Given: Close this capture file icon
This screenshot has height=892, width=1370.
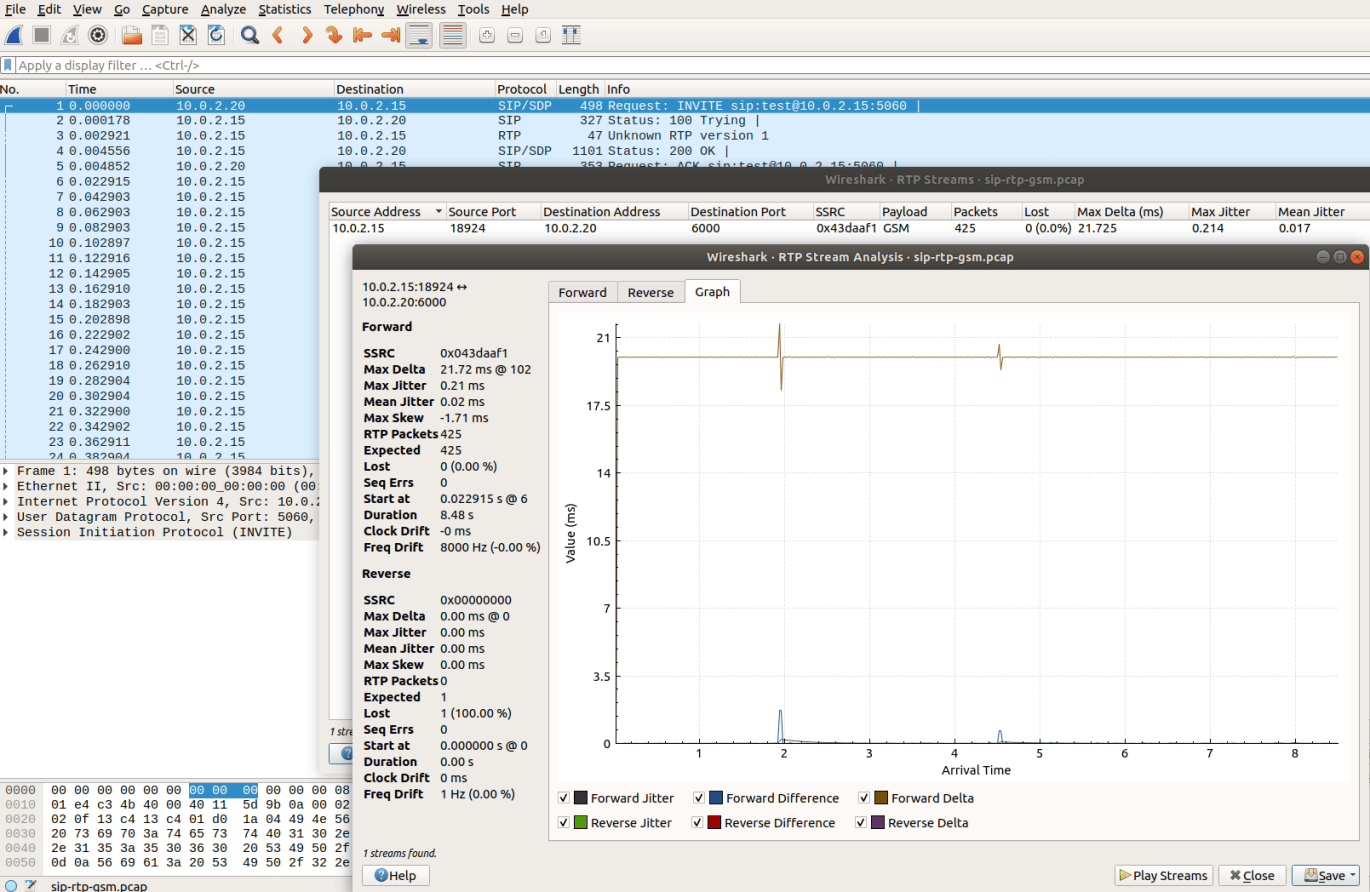Looking at the screenshot, I should coord(188,36).
